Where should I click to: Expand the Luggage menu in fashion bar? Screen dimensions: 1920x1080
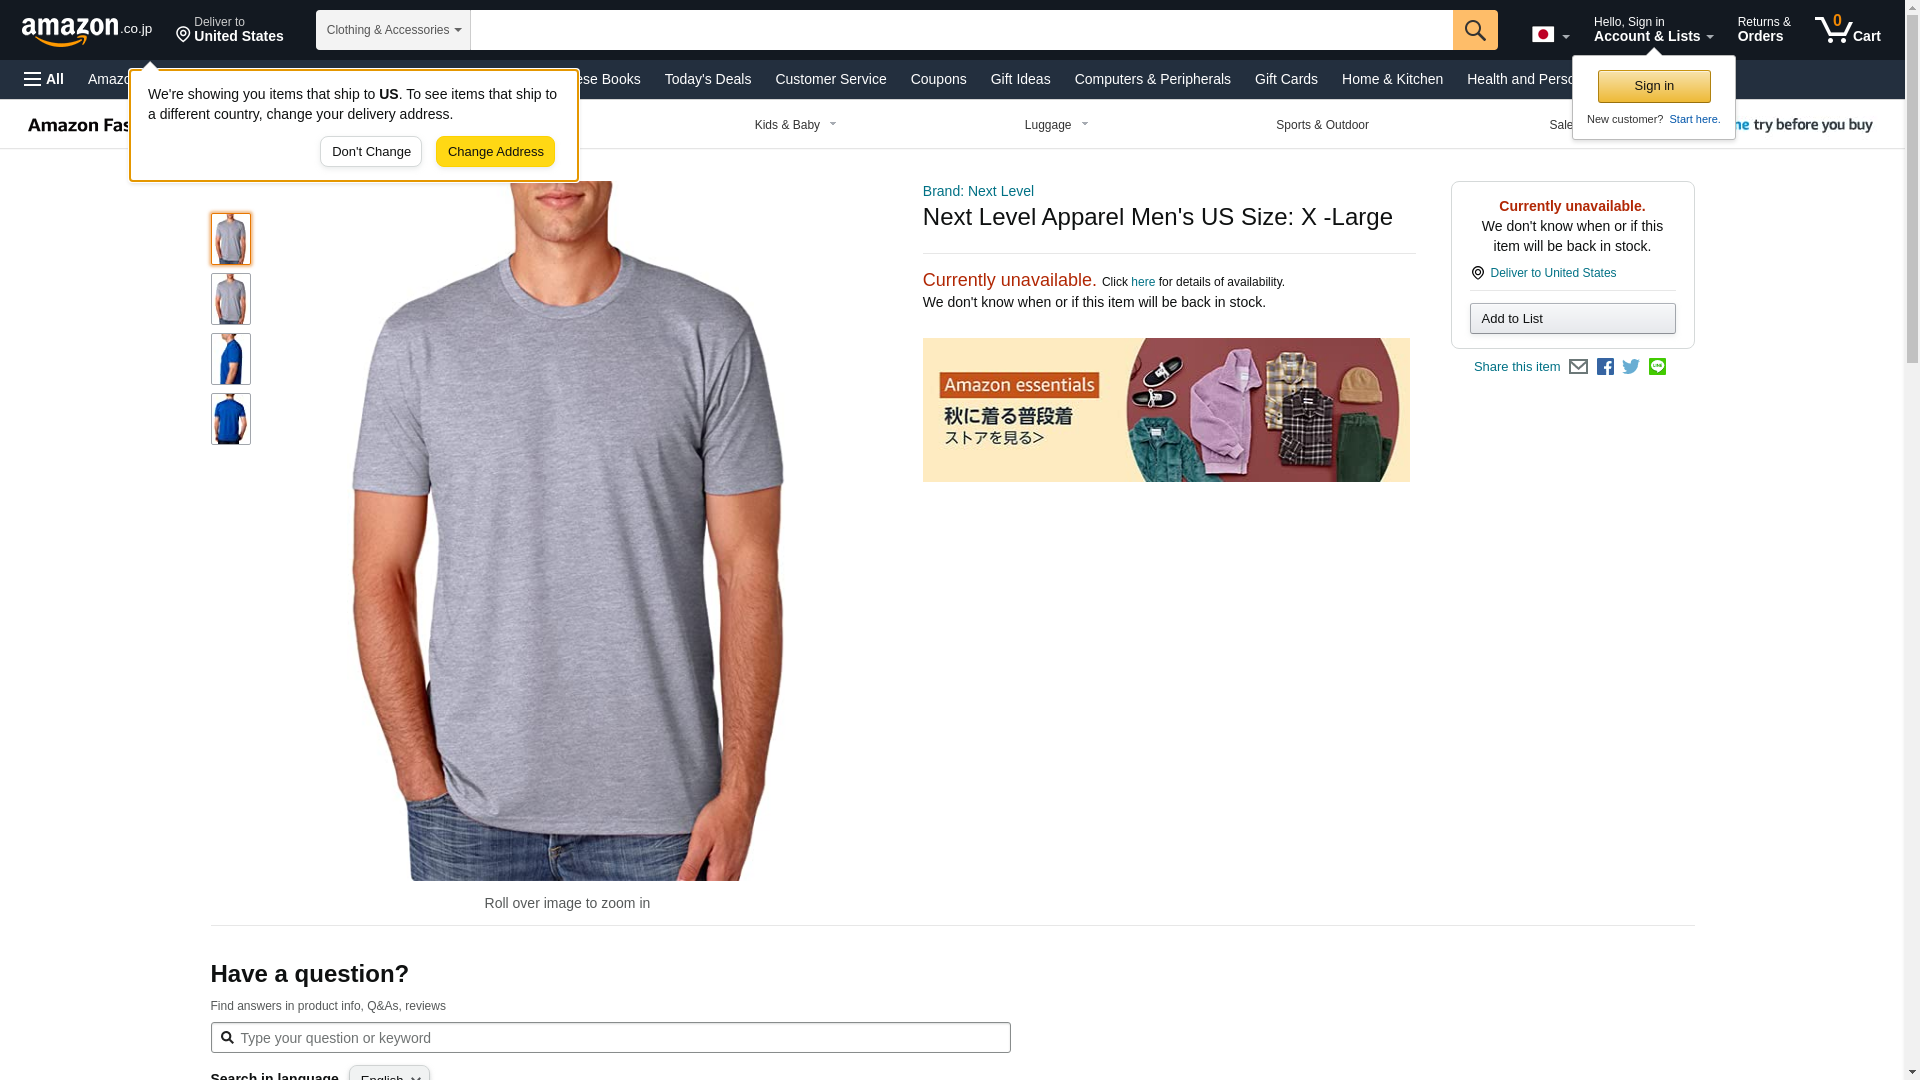click(x=1057, y=125)
